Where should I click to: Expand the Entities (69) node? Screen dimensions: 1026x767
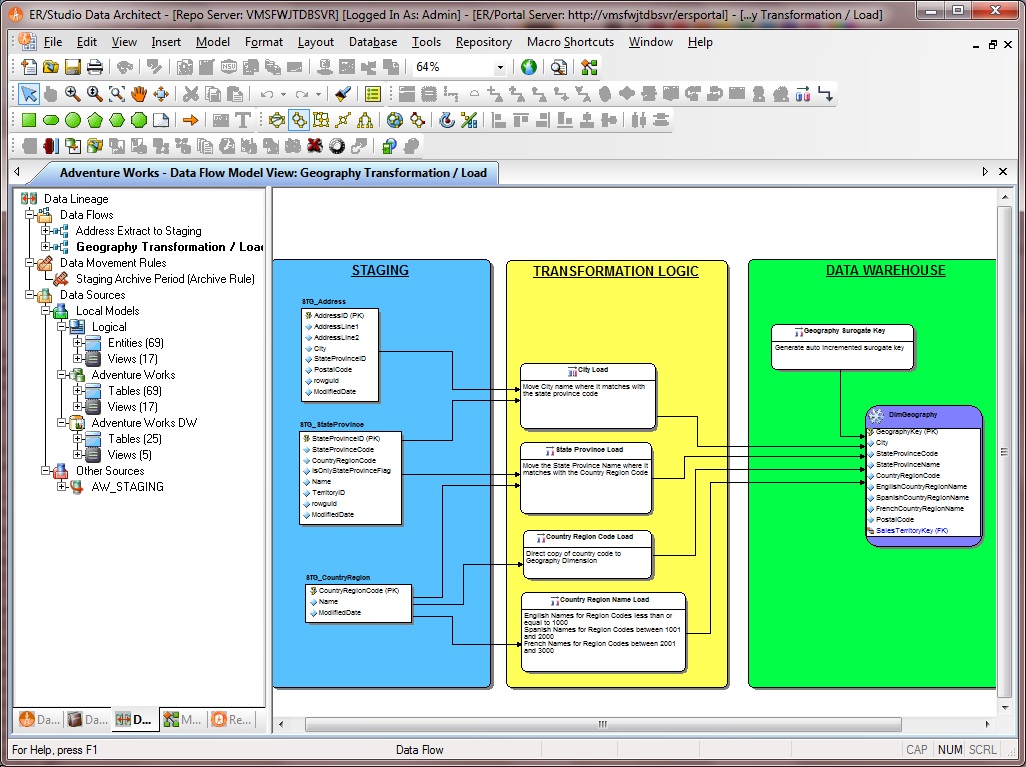[x=77, y=342]
